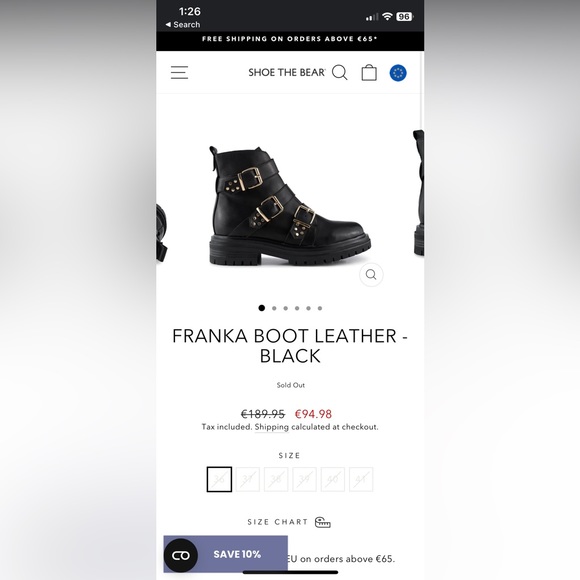Select size 41 option

[x=361, y=479]
